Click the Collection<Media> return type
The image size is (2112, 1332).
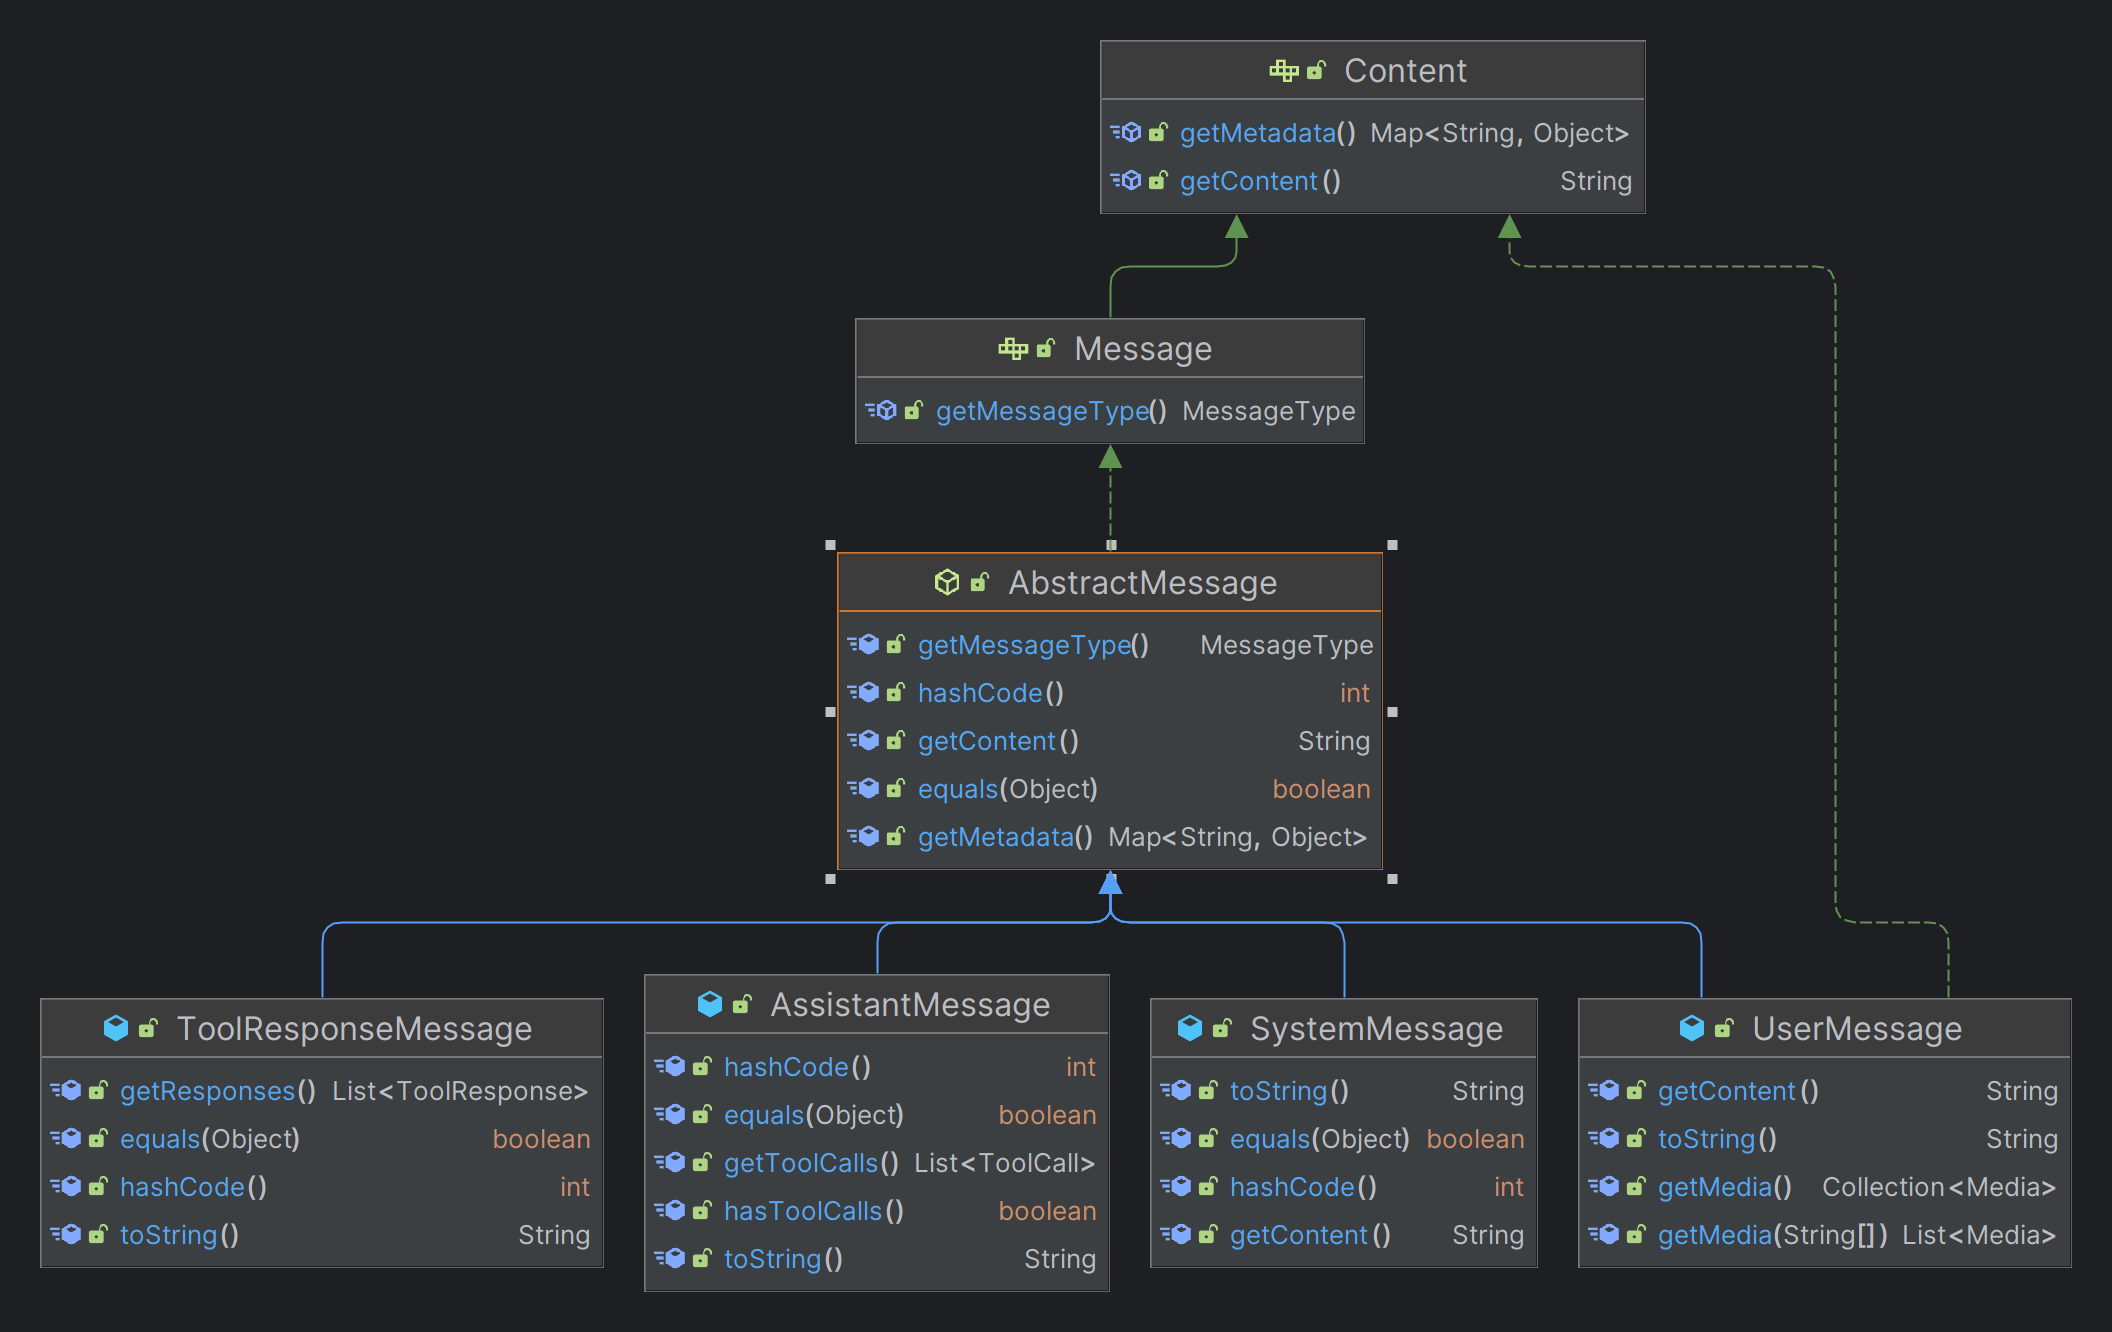1939,1187
